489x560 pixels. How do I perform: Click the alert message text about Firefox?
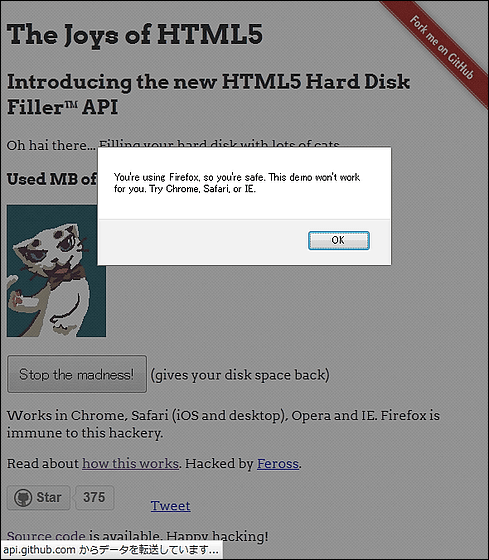[x=237, y=183]
